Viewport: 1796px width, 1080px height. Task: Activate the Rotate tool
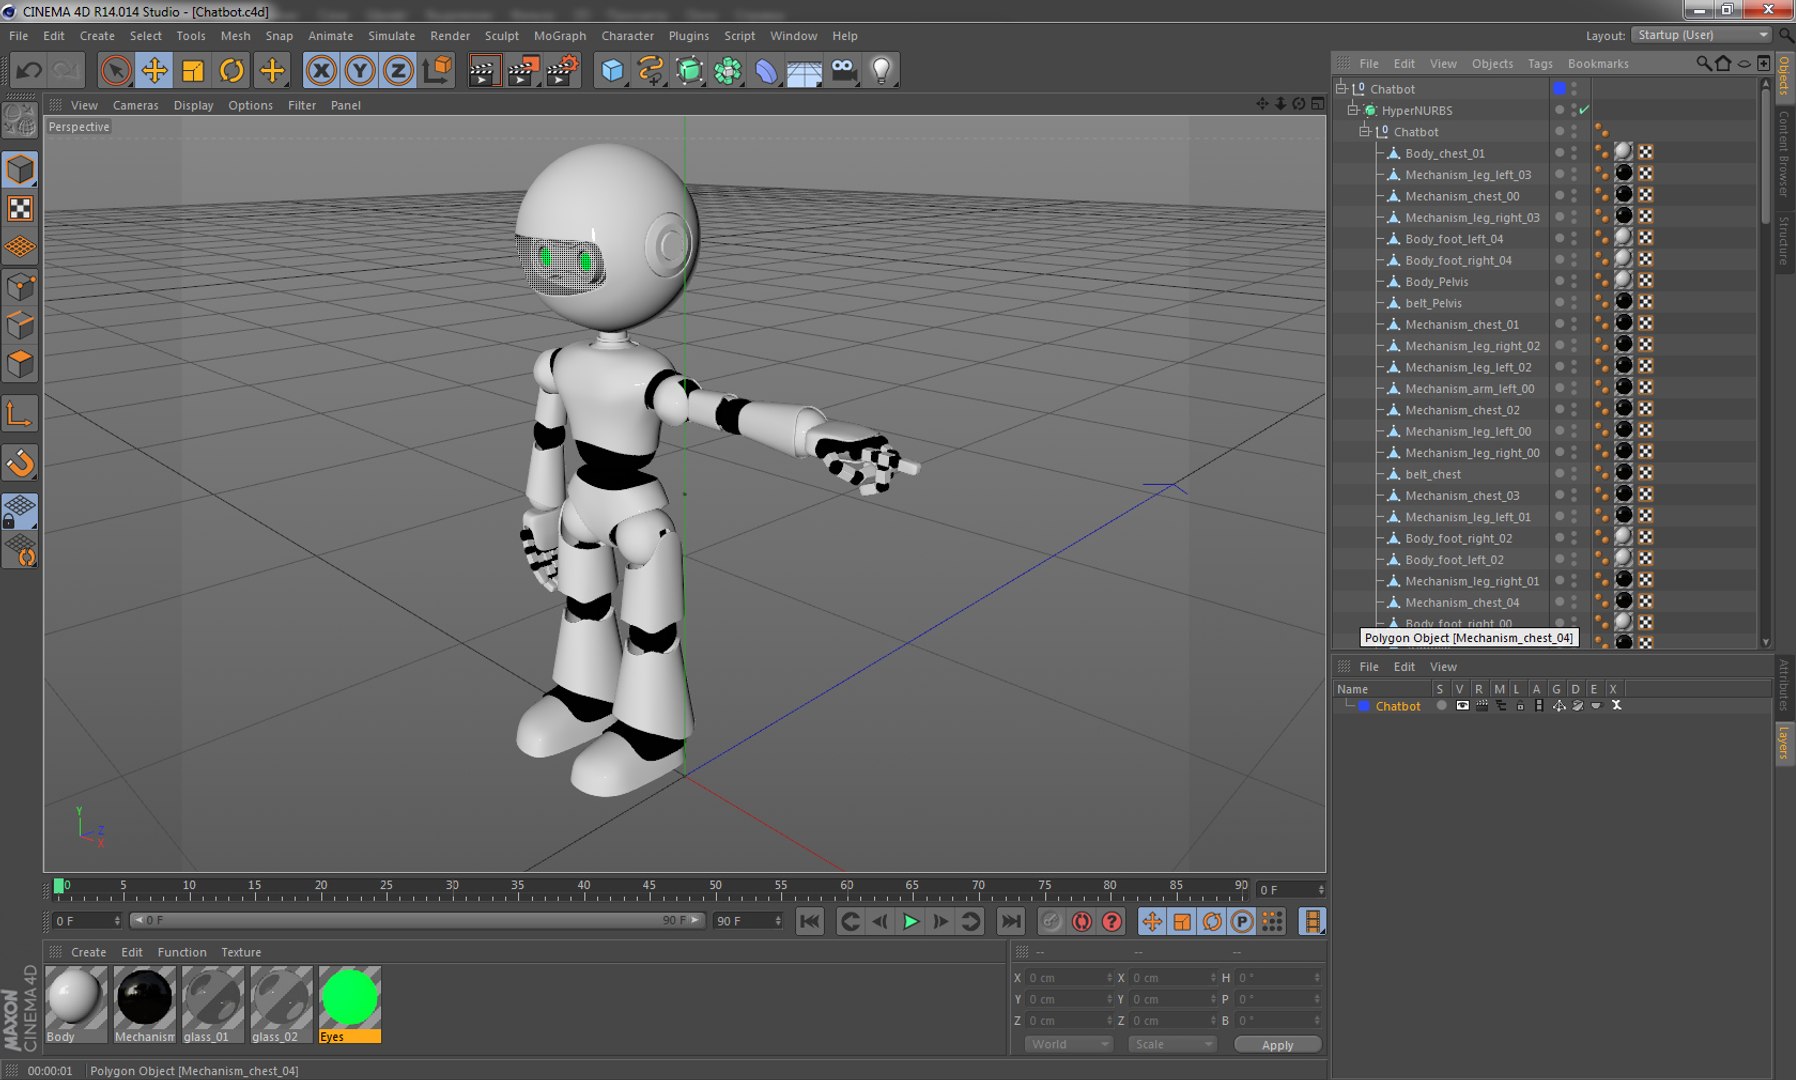[232, 70]
